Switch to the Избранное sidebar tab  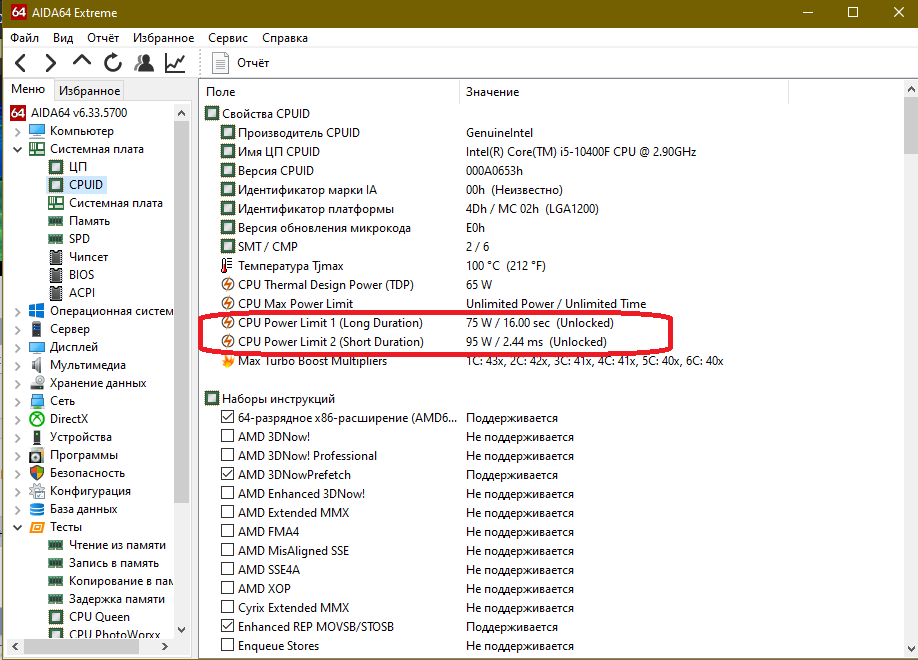tap(90, 90)
